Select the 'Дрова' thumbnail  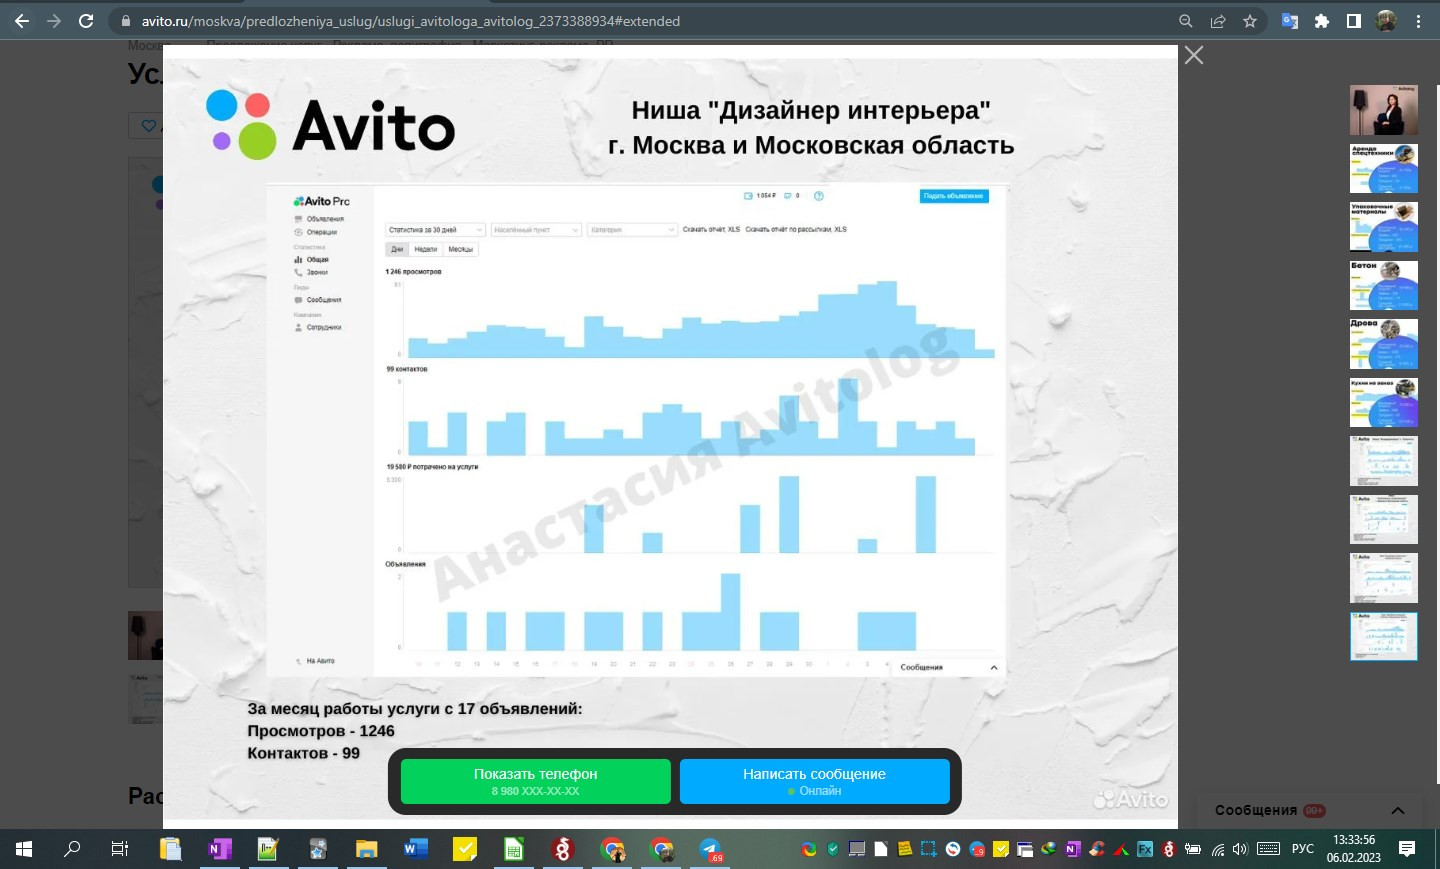1384,344
